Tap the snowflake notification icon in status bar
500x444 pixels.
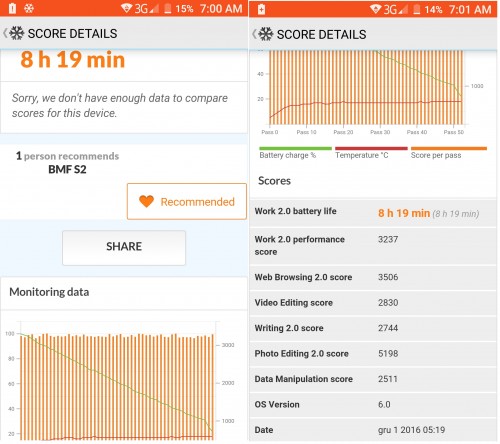[x=29, y=8]
